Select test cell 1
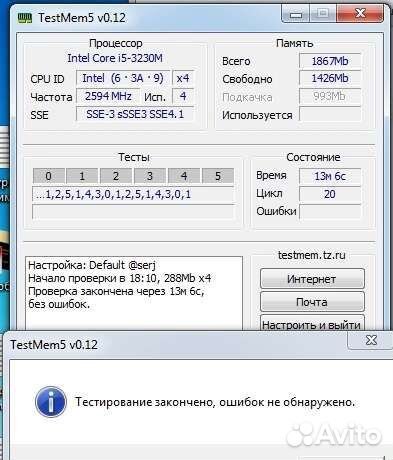Screen dimensions: 393x460 coord(82,176)
